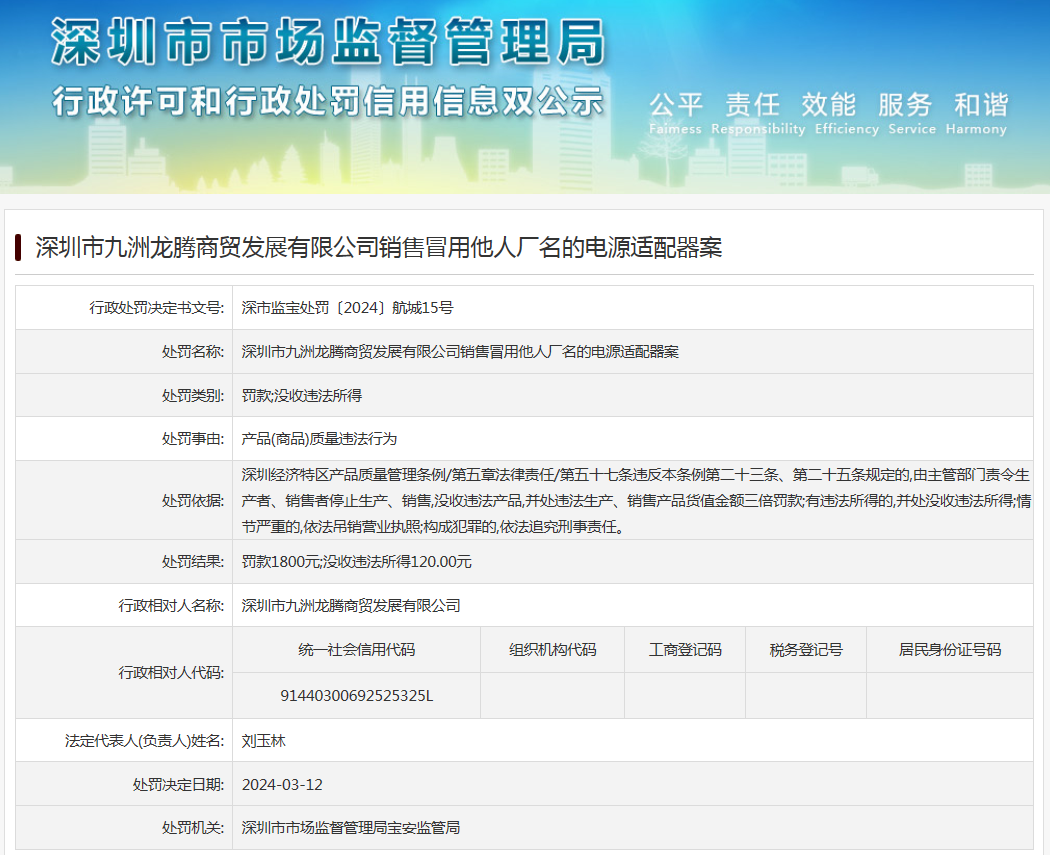
Task: Click the decision date 2024-03-12
Action: click(282, 784)
